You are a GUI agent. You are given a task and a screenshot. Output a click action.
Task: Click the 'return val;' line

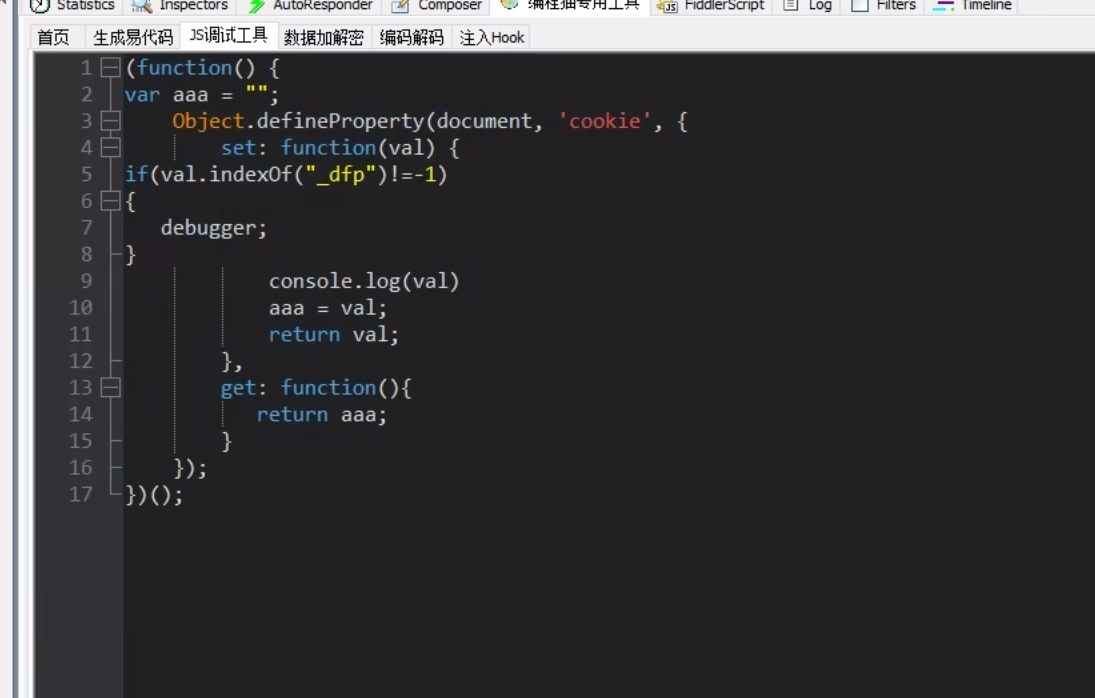click(x=334, y=334)
